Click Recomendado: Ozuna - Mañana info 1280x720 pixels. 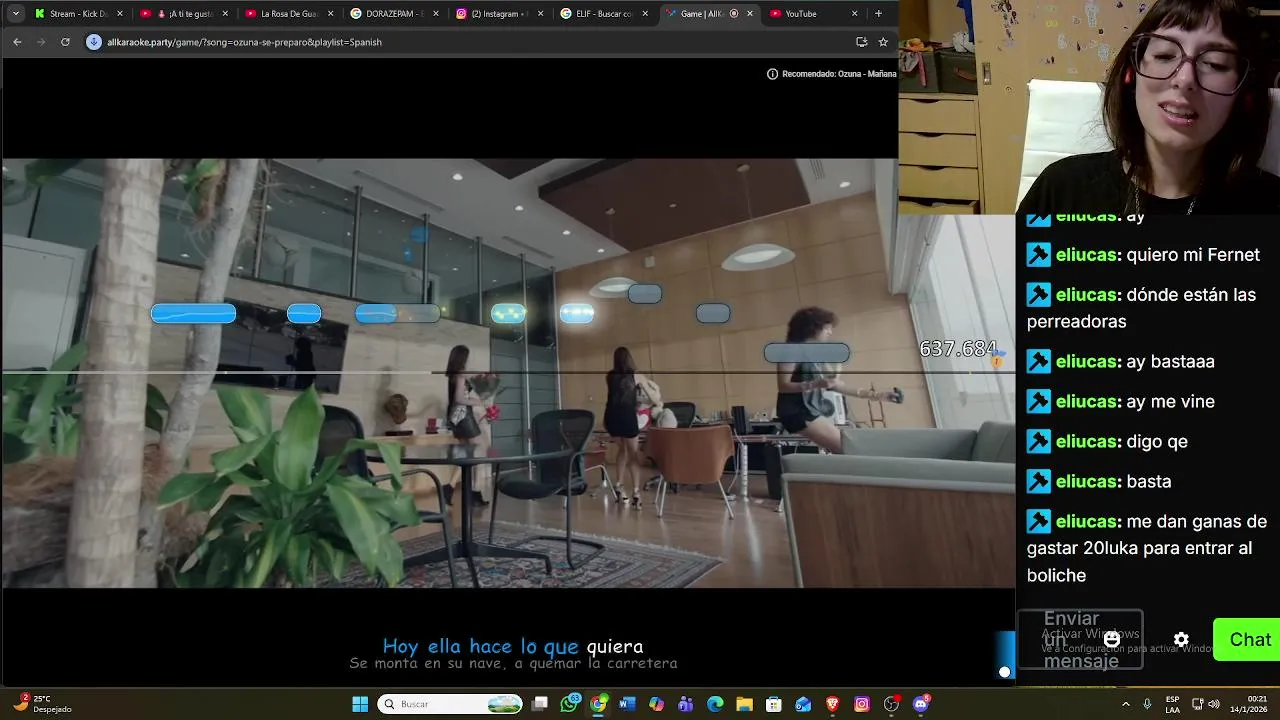(831, 74)
